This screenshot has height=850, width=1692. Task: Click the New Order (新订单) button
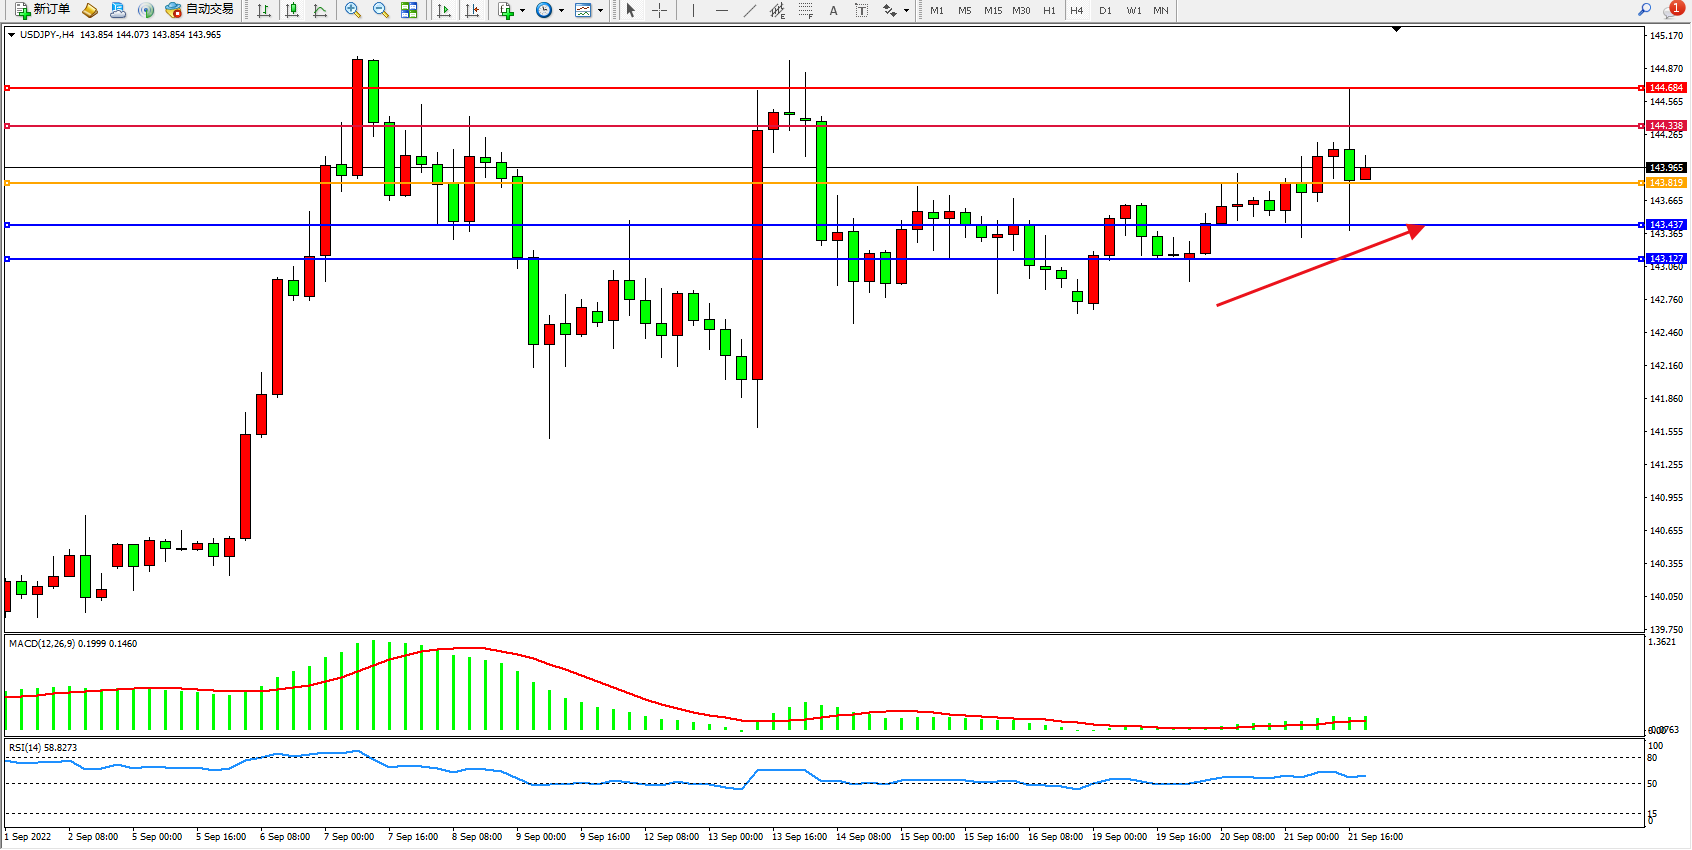click(x=42, y=10)
